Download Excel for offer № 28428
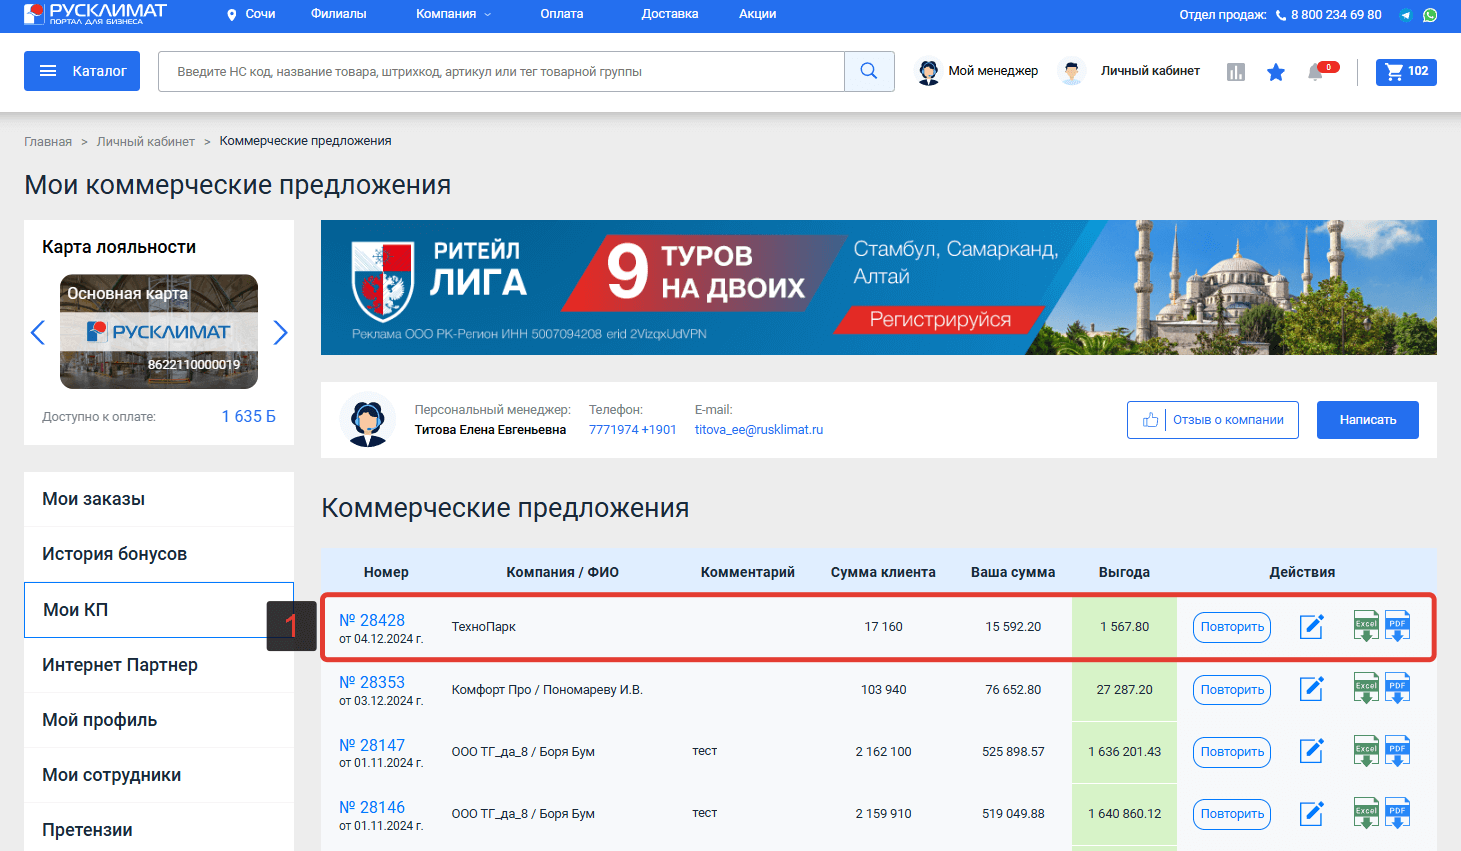 [1366, 626]
